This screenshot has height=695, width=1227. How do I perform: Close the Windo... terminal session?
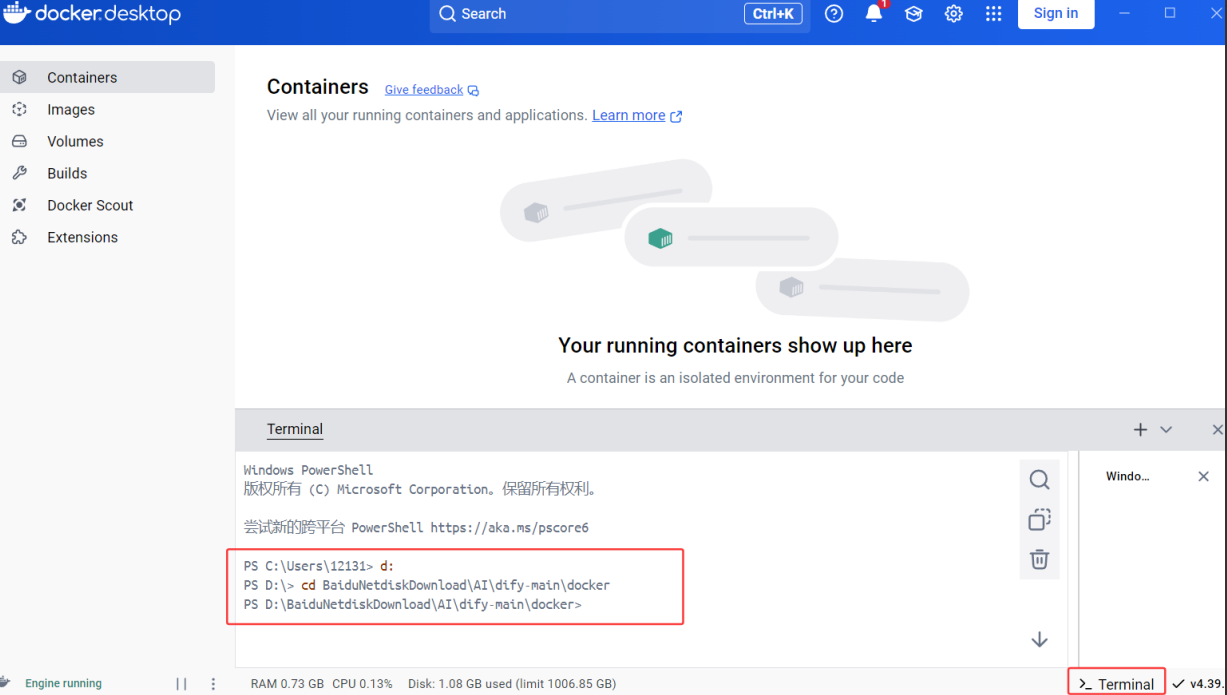coord(1203,476)
